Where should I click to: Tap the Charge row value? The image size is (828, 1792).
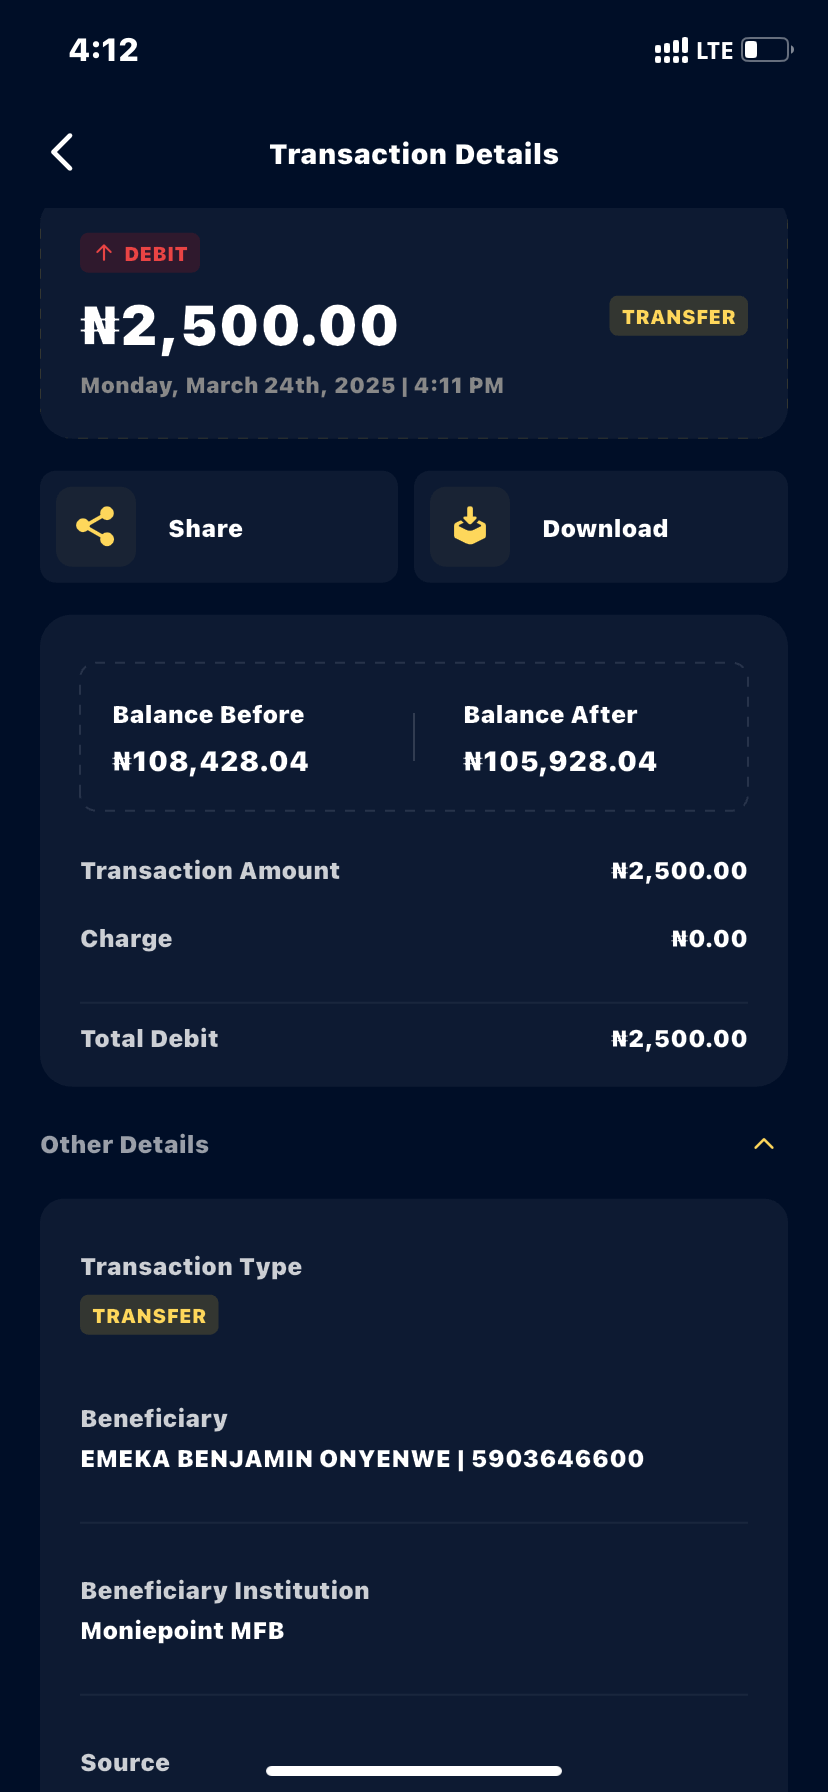click(709, 939)
